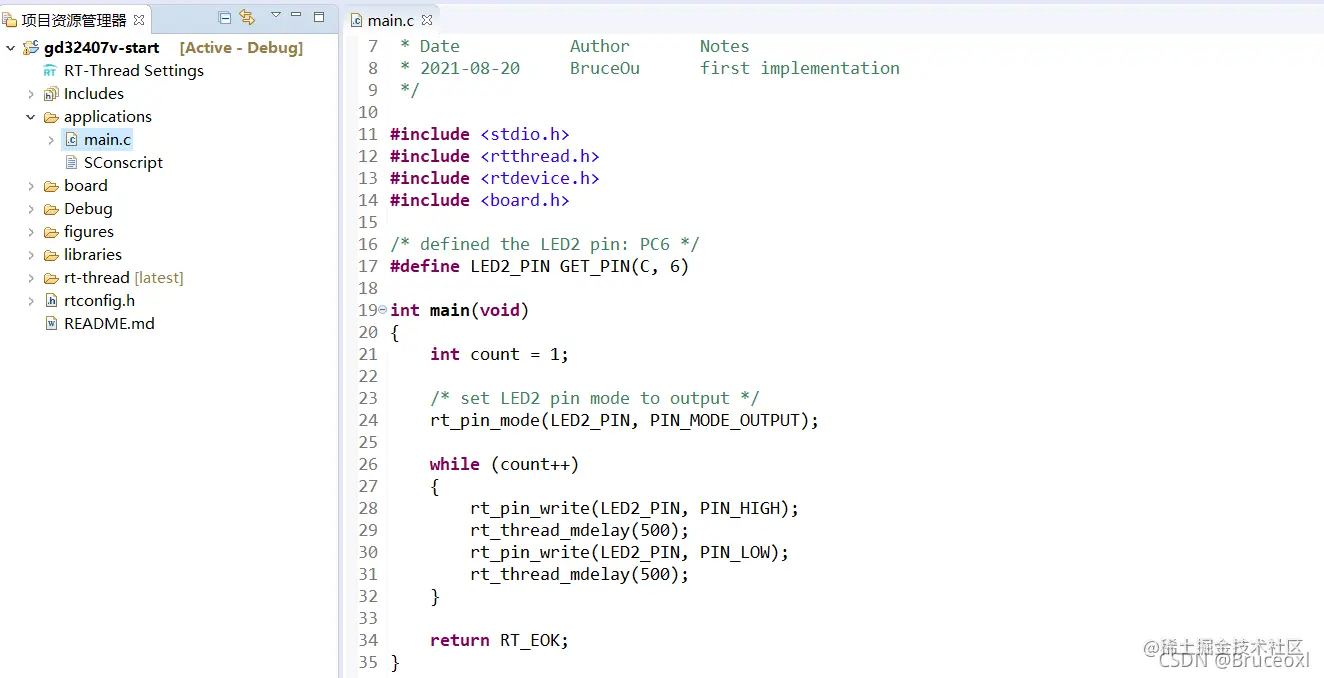
Task: Click 'return RT_EOK;' on line 34
Action: 499,640
